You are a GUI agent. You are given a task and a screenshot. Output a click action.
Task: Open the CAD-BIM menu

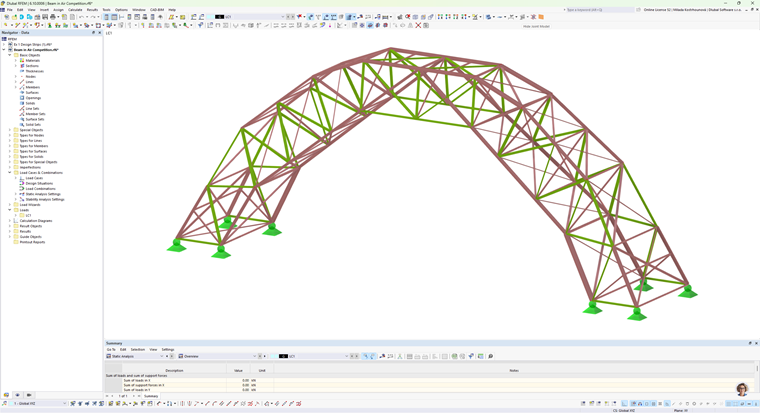tap(157, 10)
